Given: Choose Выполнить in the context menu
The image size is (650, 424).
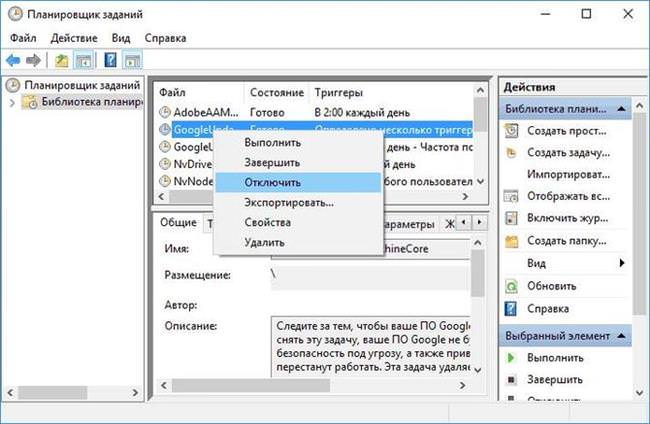Looking at the screenshot, I should (x=298, y=143).
